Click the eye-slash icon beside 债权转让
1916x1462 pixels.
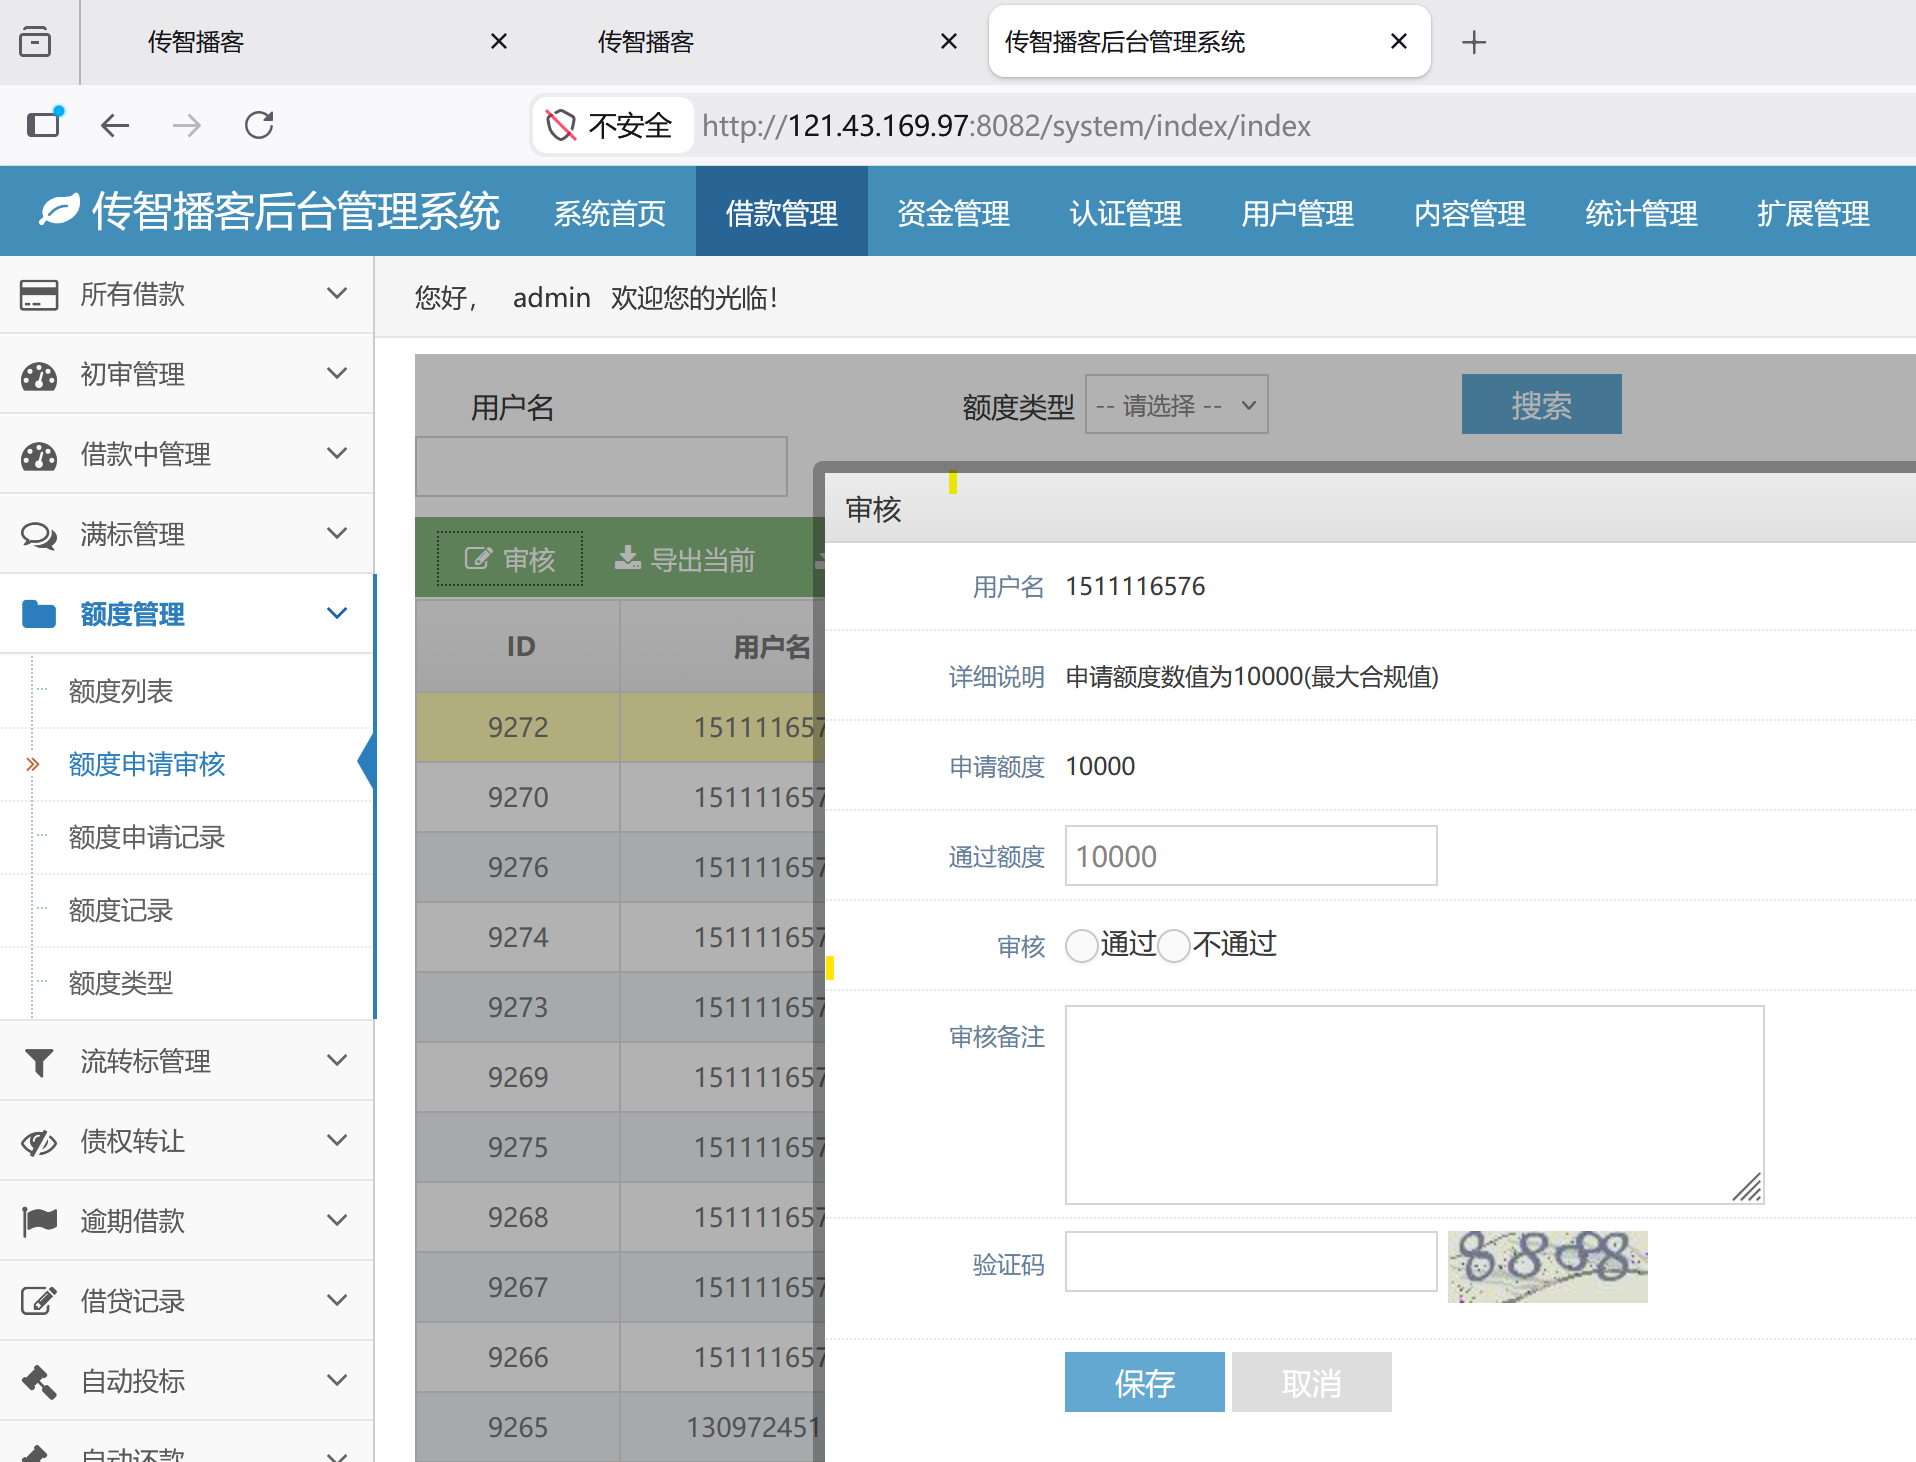pos(39,1142)
